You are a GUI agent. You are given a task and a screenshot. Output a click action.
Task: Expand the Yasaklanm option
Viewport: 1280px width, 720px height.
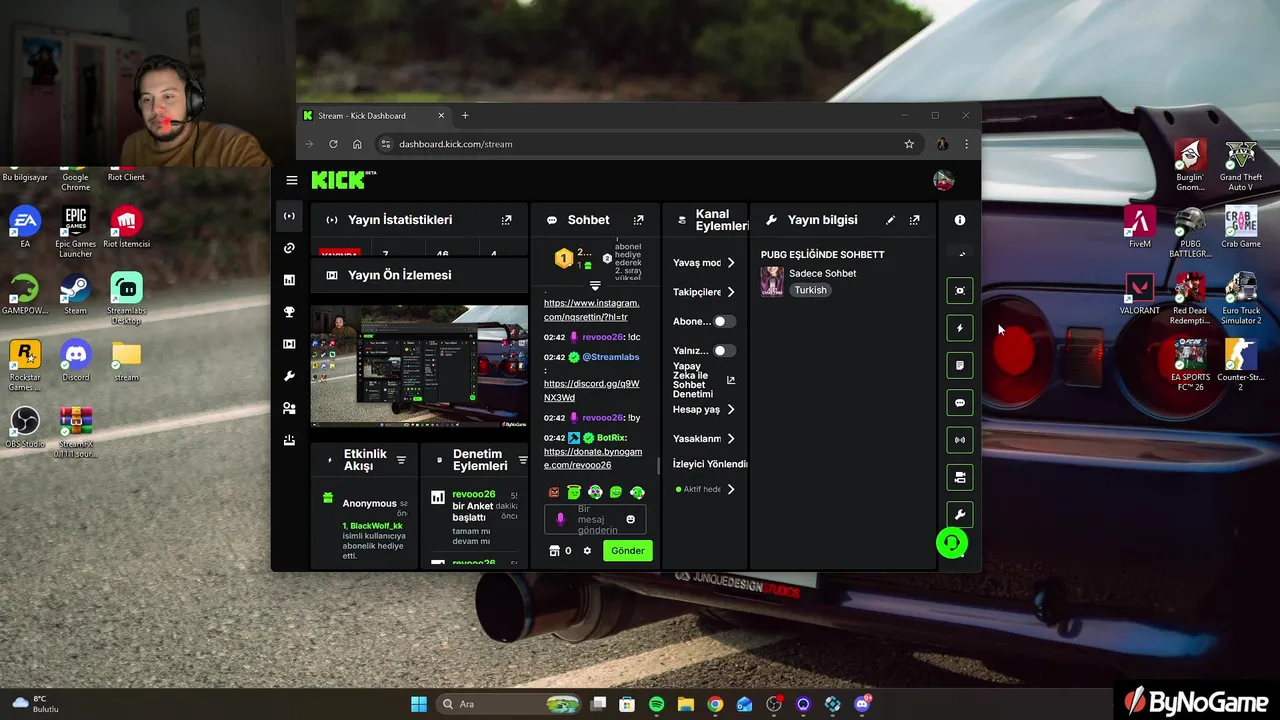click(731, 438)
